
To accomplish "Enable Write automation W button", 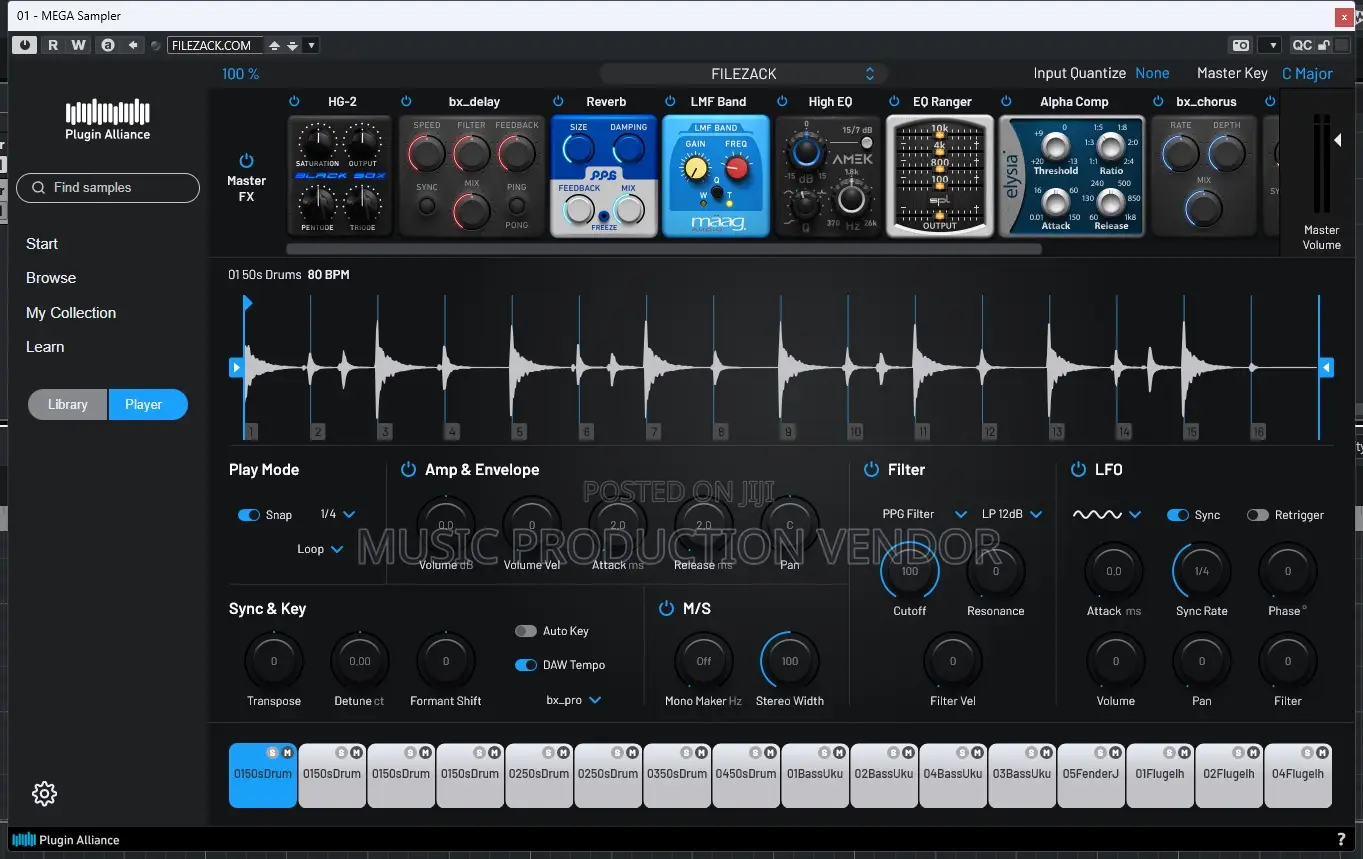I will [78, 45].
